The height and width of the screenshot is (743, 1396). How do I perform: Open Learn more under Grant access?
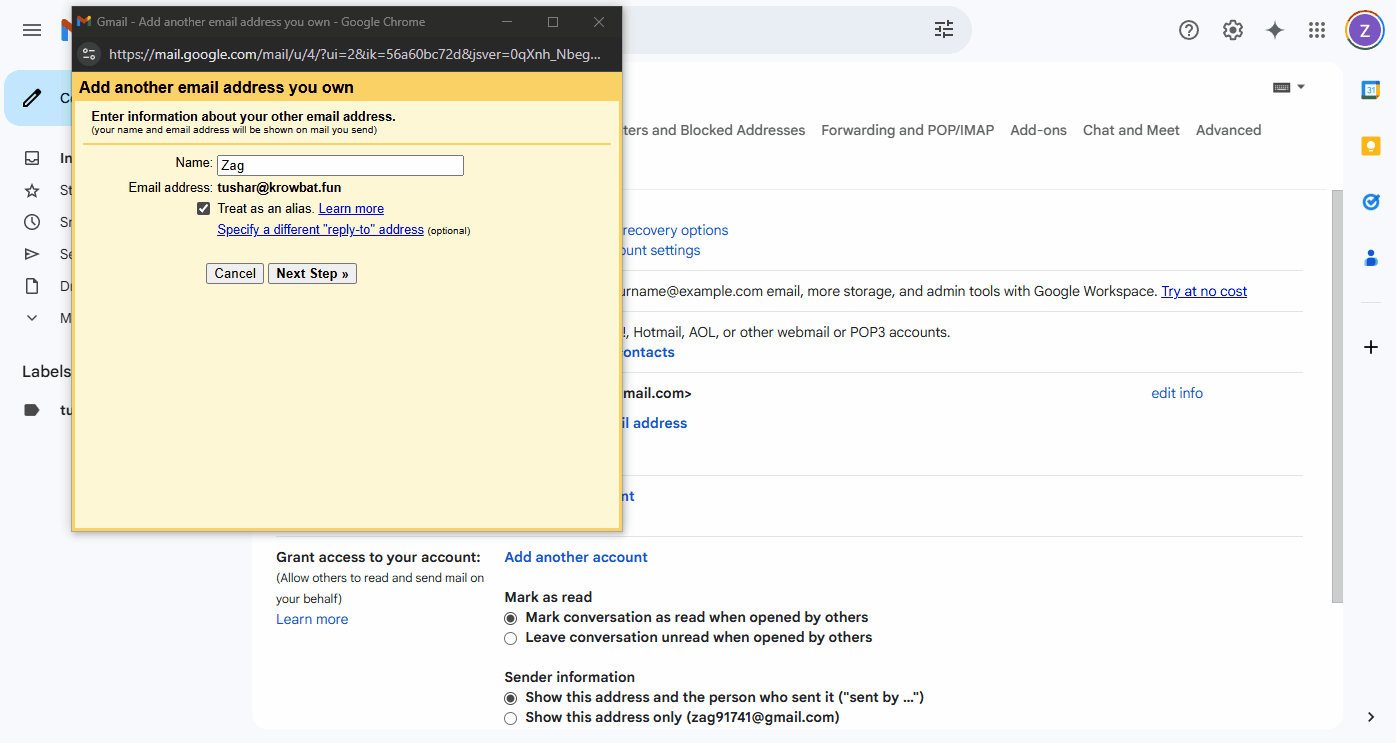tap(312, 619)
